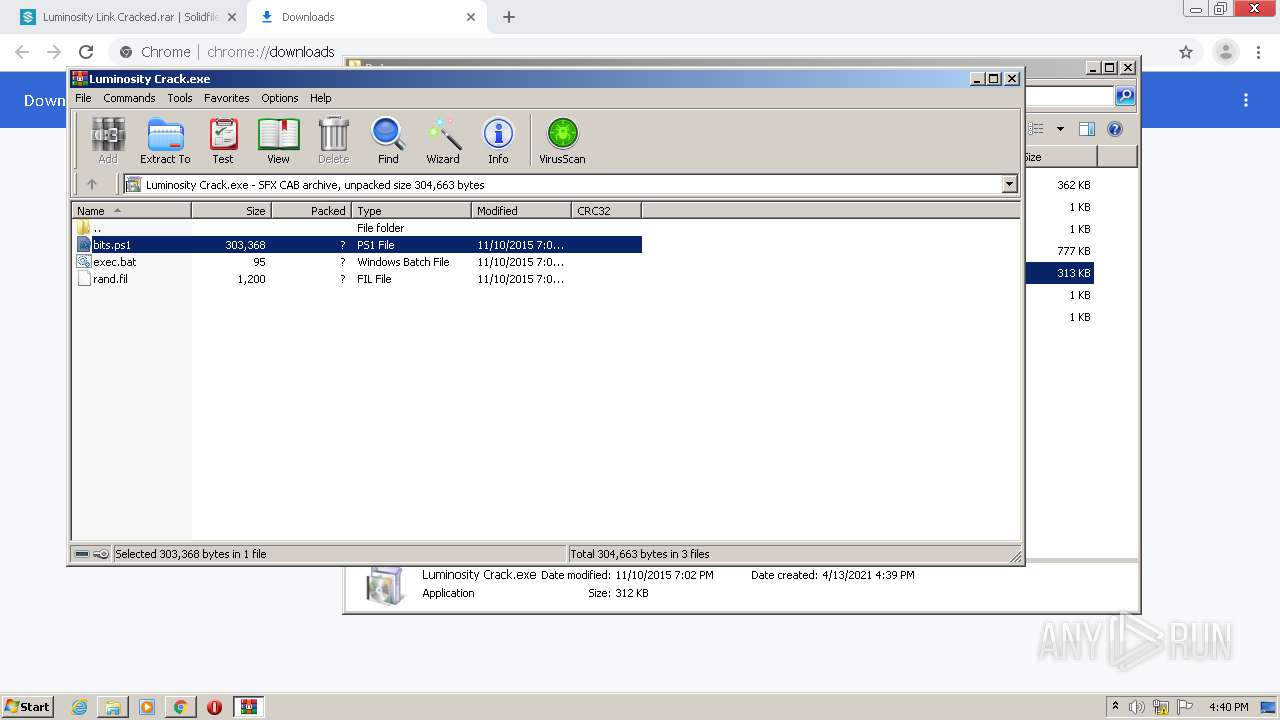Viewport: 1280px width, 720px height.
Task: Open the Help menu
Action: tap(320, 98)
